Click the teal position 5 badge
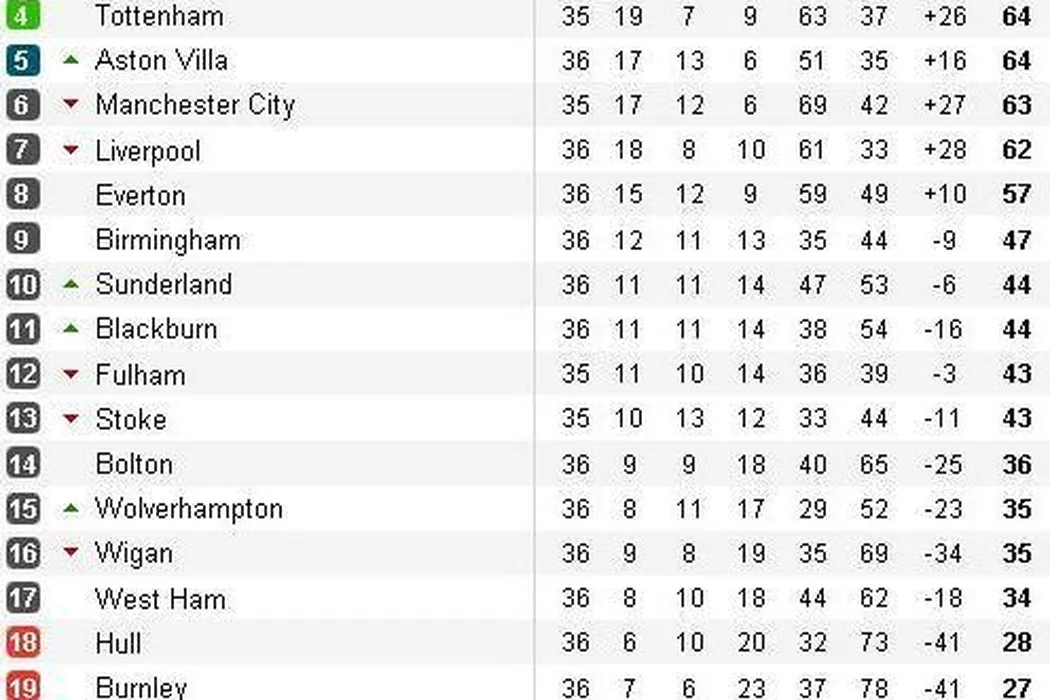The image size is (1050, 700). pyautogui.click(x=22, y=61)
